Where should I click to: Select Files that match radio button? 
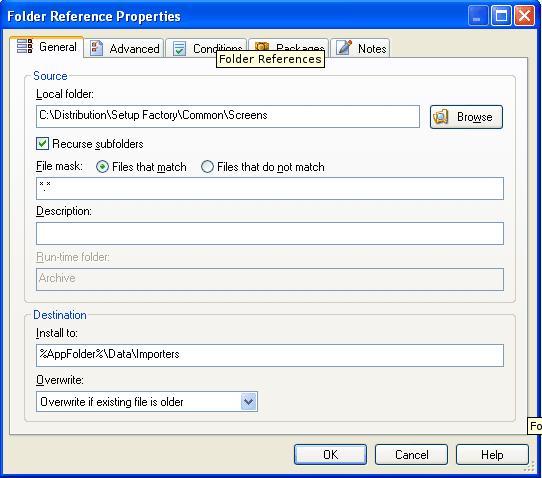click(102, 167)
